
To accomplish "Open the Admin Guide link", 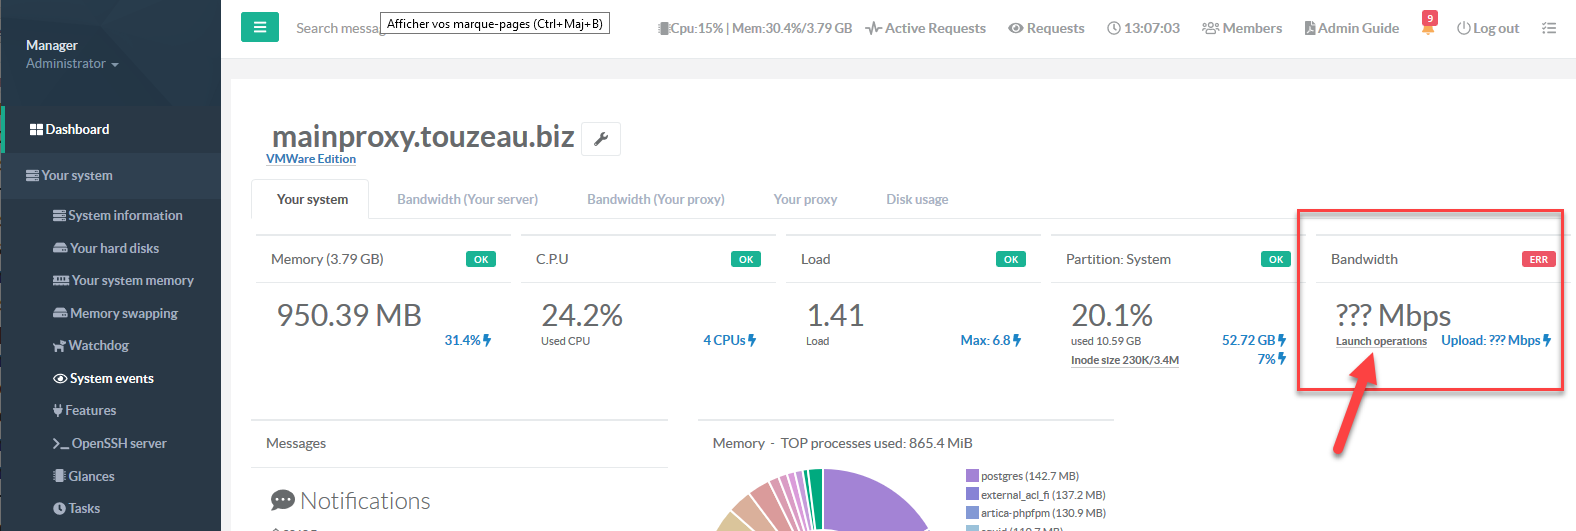I will (x=1351, y=28).
